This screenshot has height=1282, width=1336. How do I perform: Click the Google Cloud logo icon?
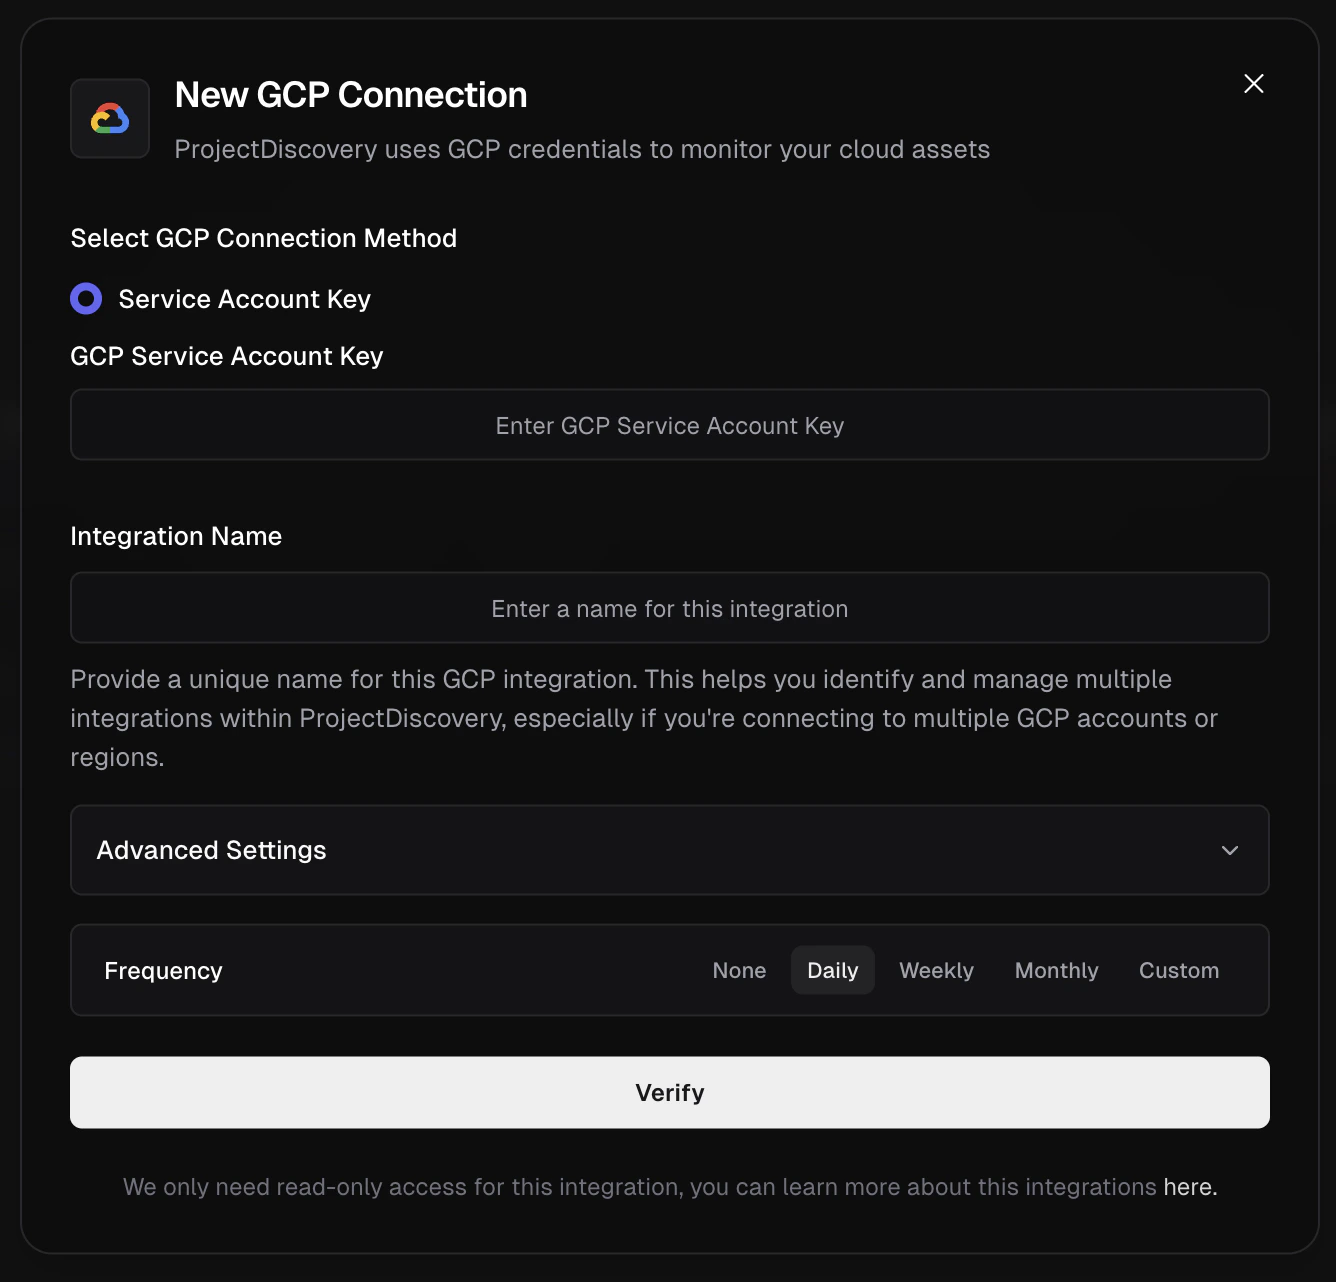[109, 118]
